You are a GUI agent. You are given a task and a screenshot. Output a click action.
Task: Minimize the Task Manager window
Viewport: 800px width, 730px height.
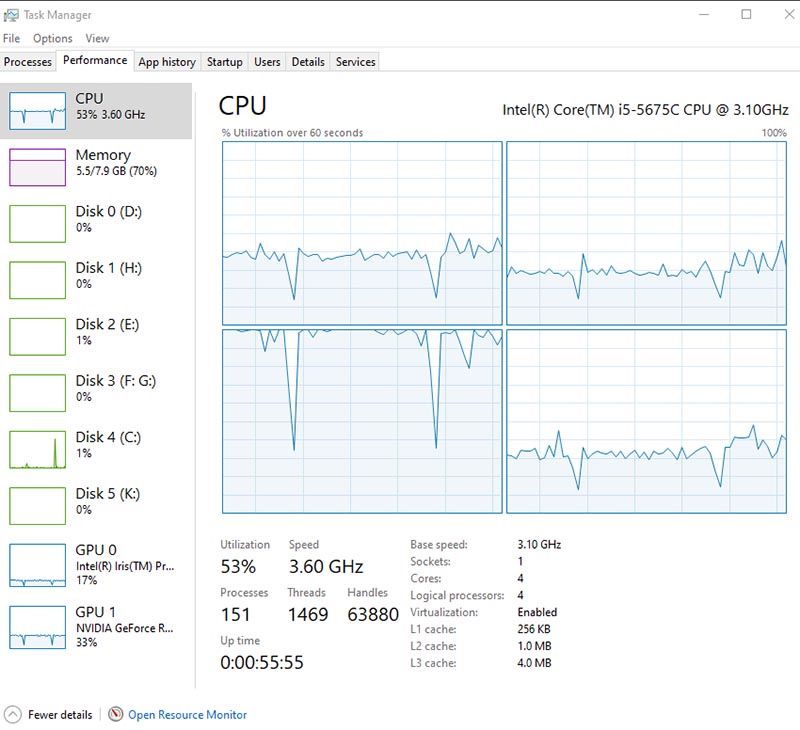(704, 14)
